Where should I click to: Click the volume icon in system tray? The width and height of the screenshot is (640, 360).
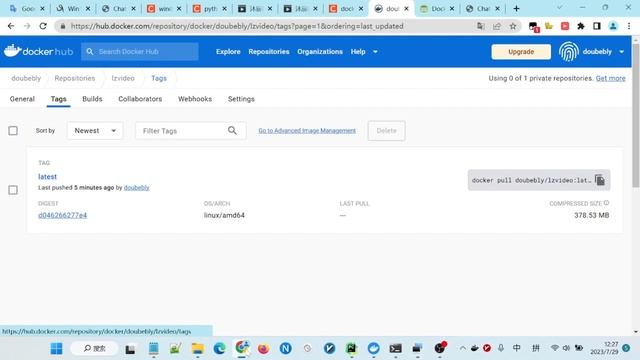click(x=566, y=348)
